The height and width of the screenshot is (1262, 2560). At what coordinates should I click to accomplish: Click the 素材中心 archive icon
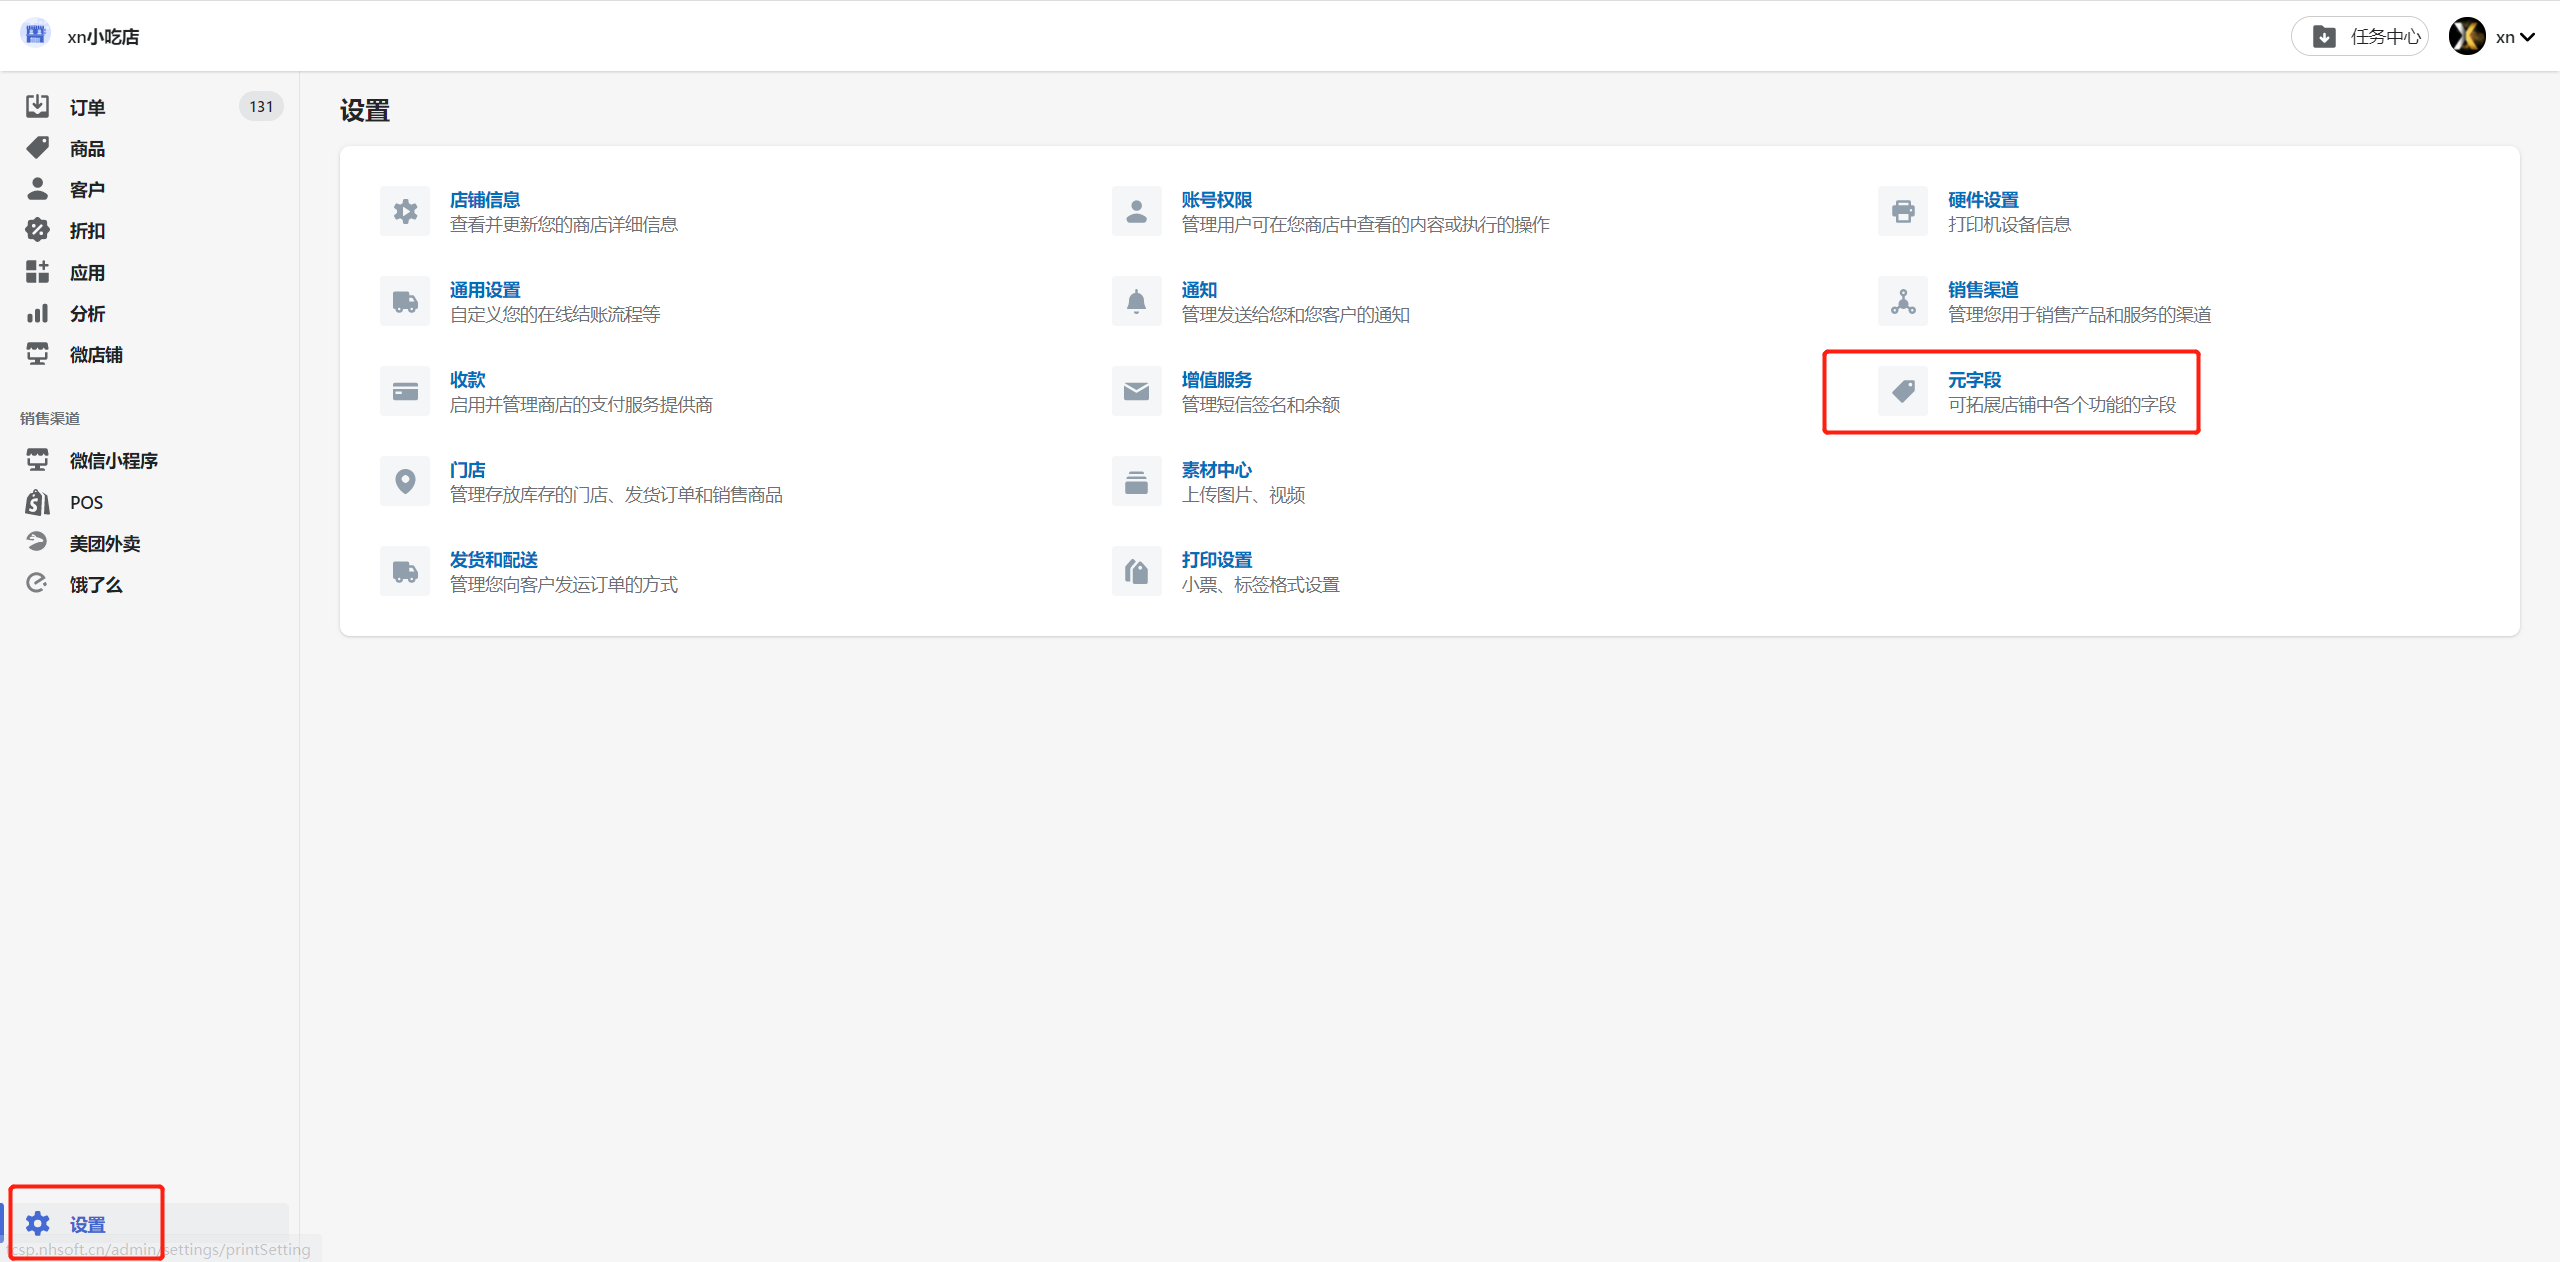pos(1136,481)
